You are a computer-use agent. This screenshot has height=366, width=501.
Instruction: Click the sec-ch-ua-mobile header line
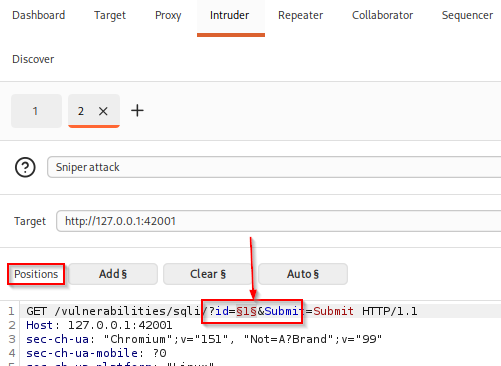click(96, 353)
